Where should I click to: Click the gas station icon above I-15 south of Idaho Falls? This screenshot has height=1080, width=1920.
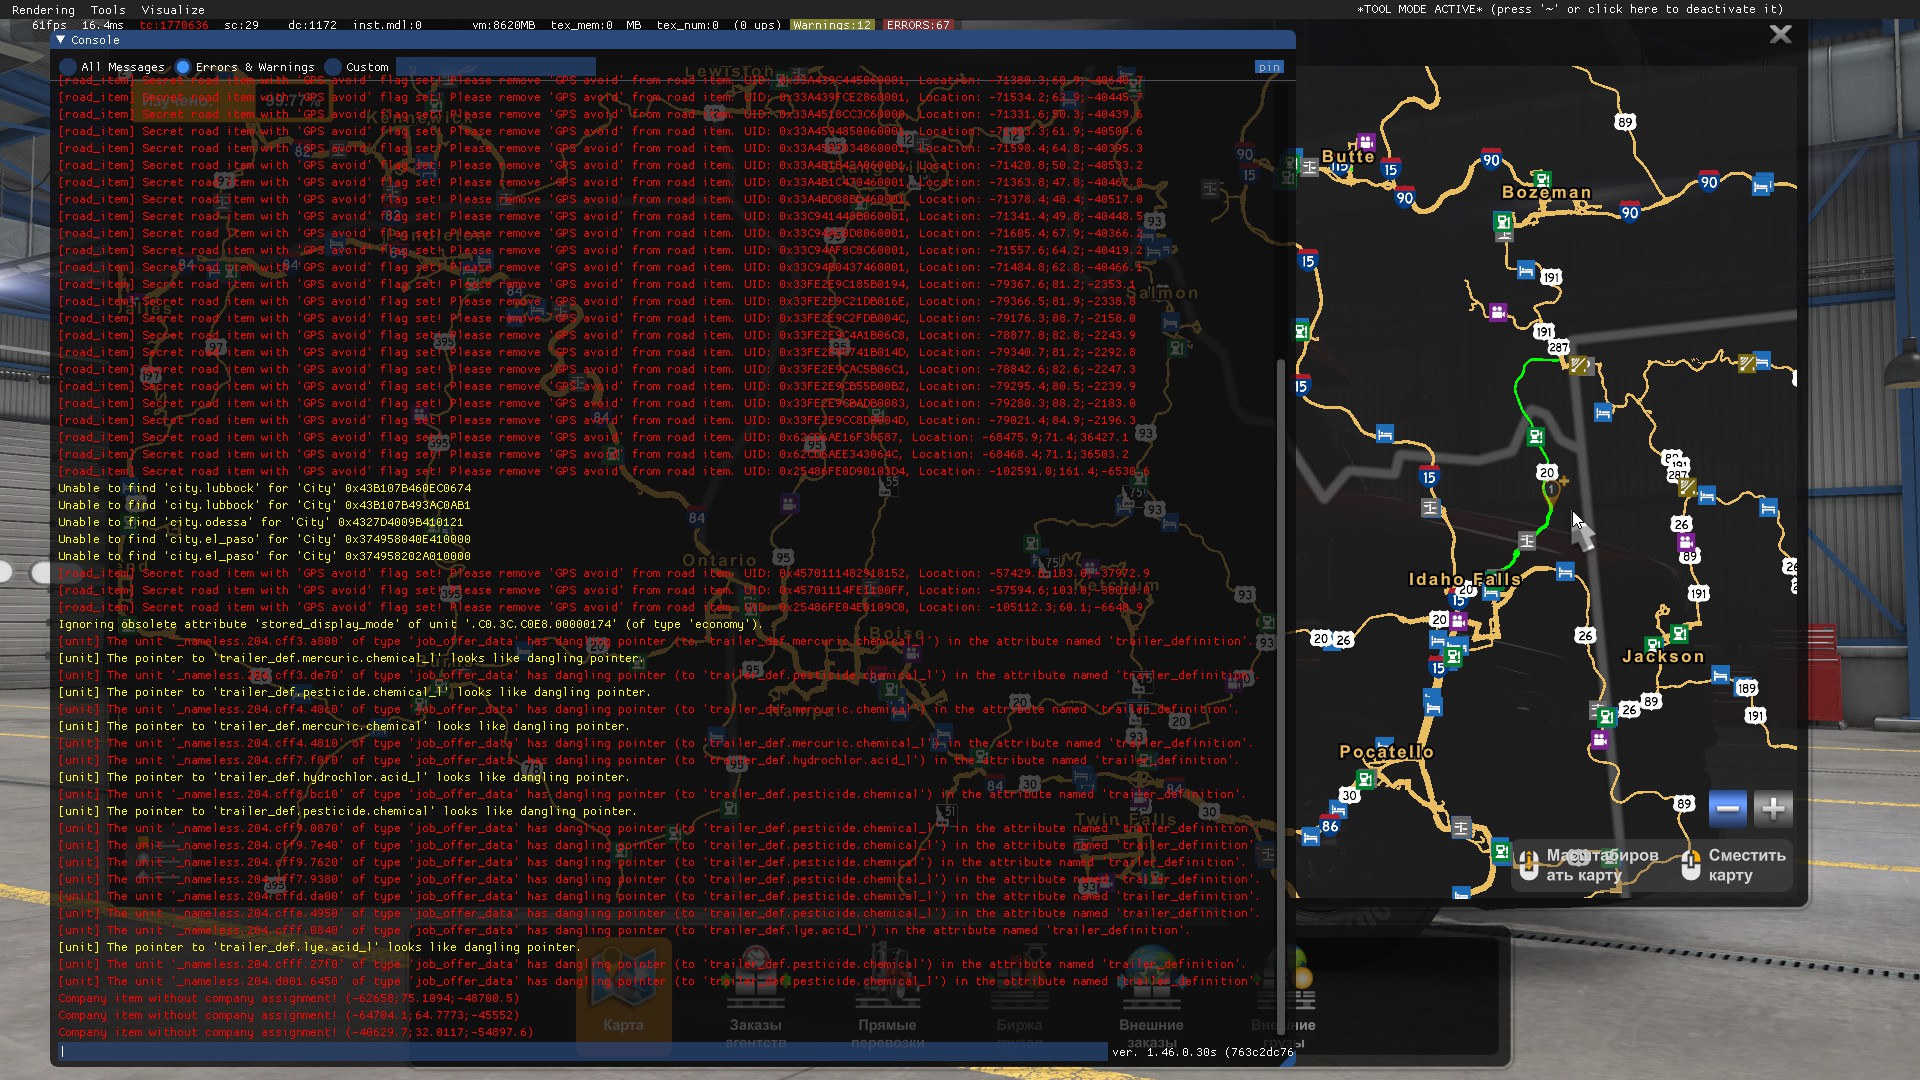(x=1452, y=656)
